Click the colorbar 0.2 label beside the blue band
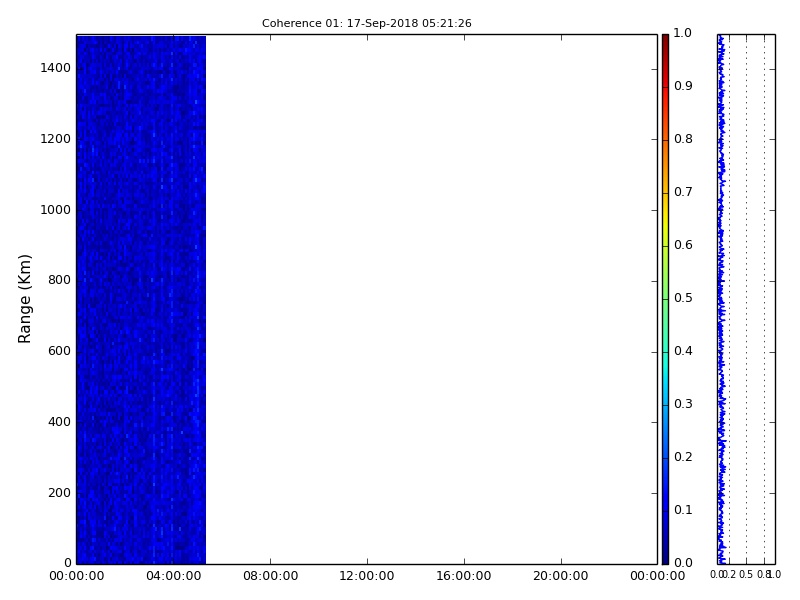This screenshot has height=600, width=800. click(x=683, y=457)
